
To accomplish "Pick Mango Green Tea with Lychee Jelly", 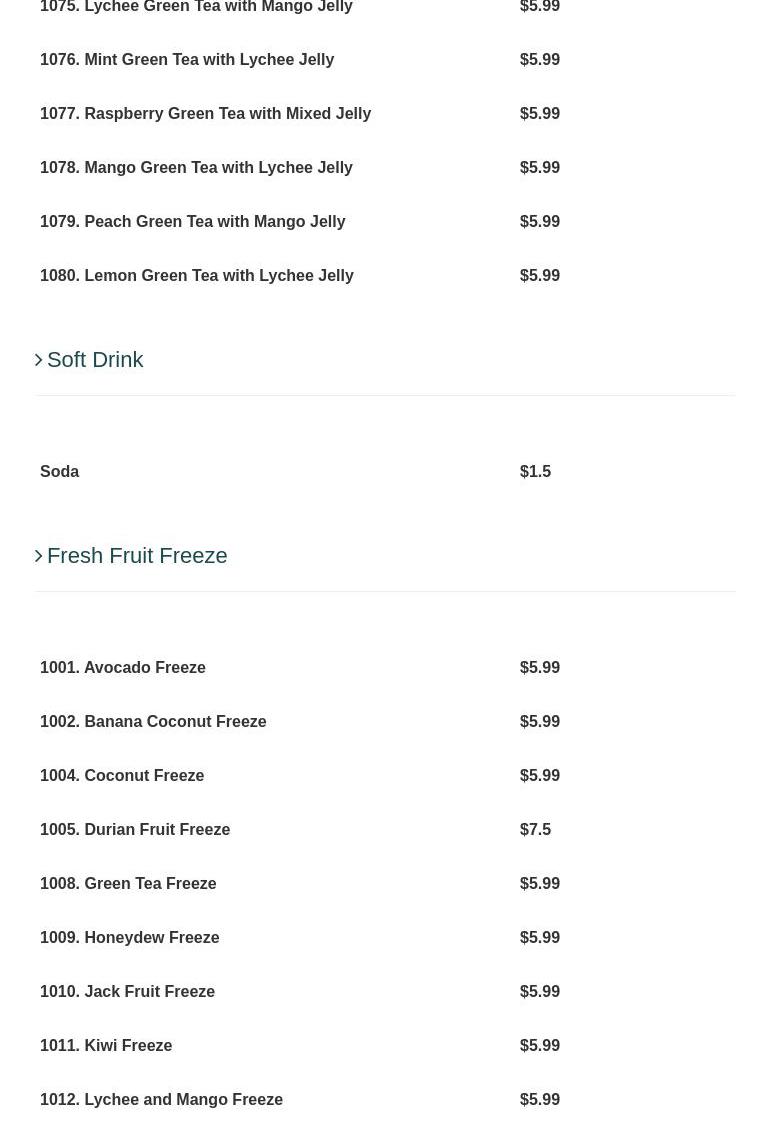I will click(x=196, y=168).
